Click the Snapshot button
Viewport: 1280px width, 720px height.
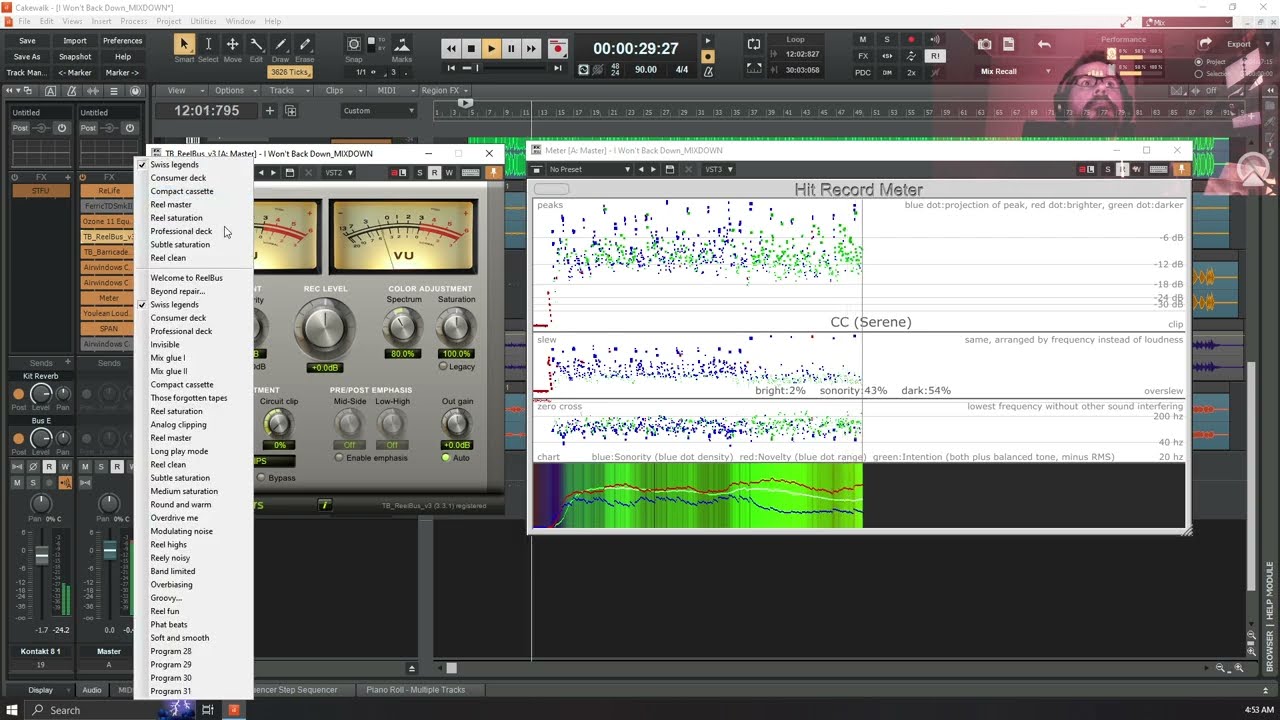[75, 57]
